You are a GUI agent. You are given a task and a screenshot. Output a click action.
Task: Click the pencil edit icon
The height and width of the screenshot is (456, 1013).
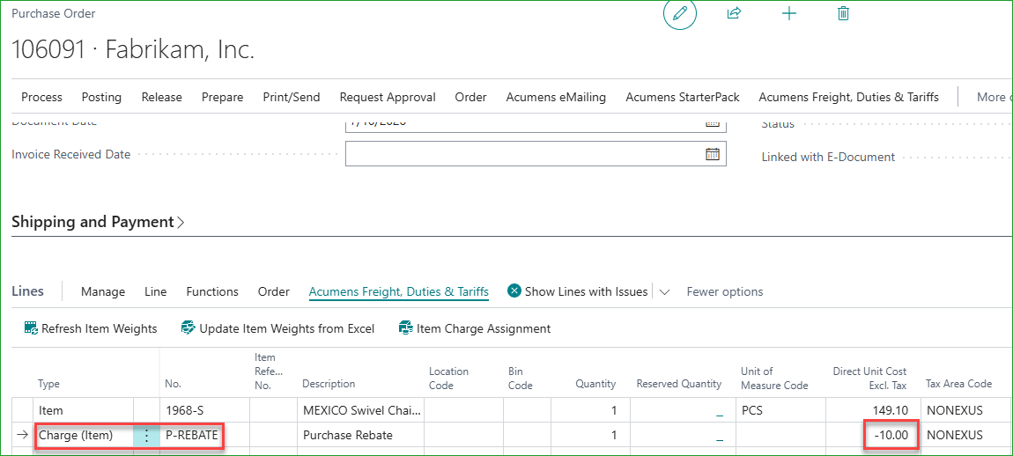tap(680, 14)
